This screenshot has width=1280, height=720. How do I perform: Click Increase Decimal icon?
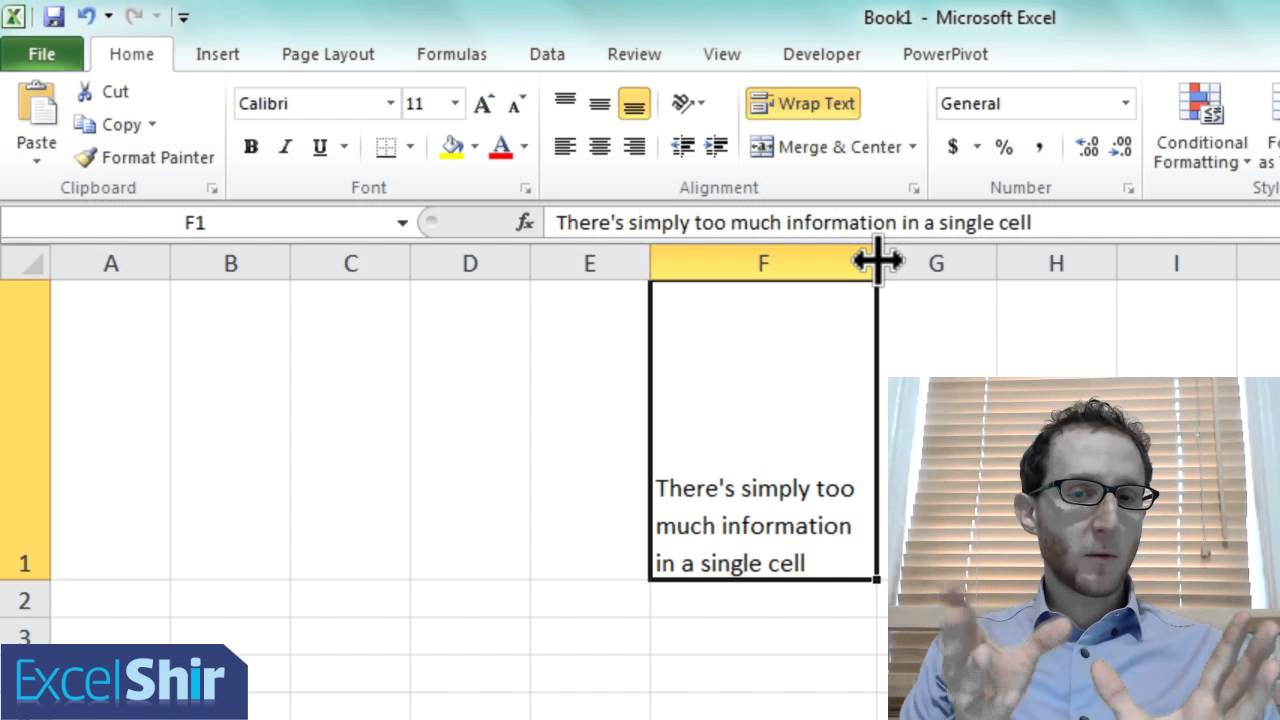[x=1087, y=147]
